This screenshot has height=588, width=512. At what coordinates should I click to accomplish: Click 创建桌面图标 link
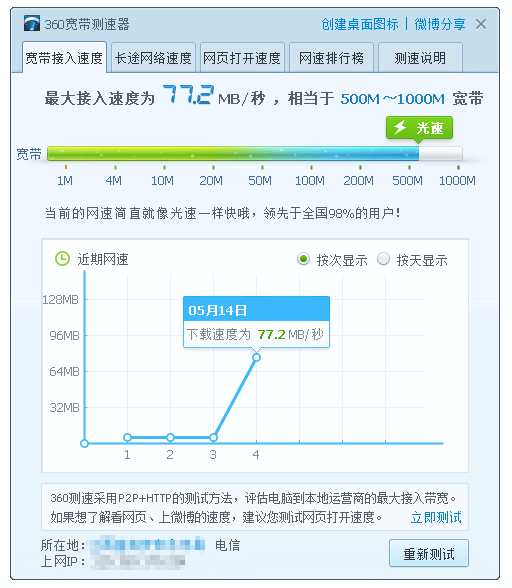pos(360,24)
